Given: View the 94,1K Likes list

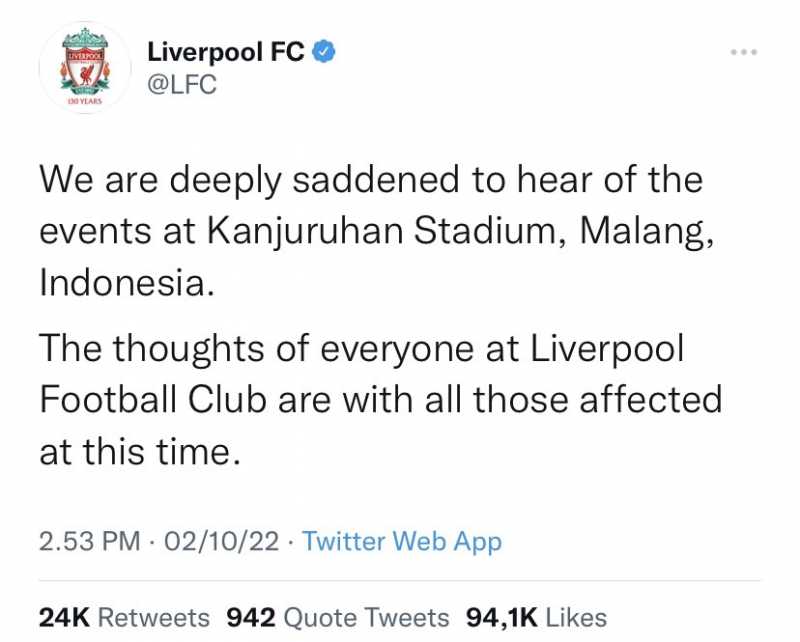Looking at the screenshot, I should point(536,618).
